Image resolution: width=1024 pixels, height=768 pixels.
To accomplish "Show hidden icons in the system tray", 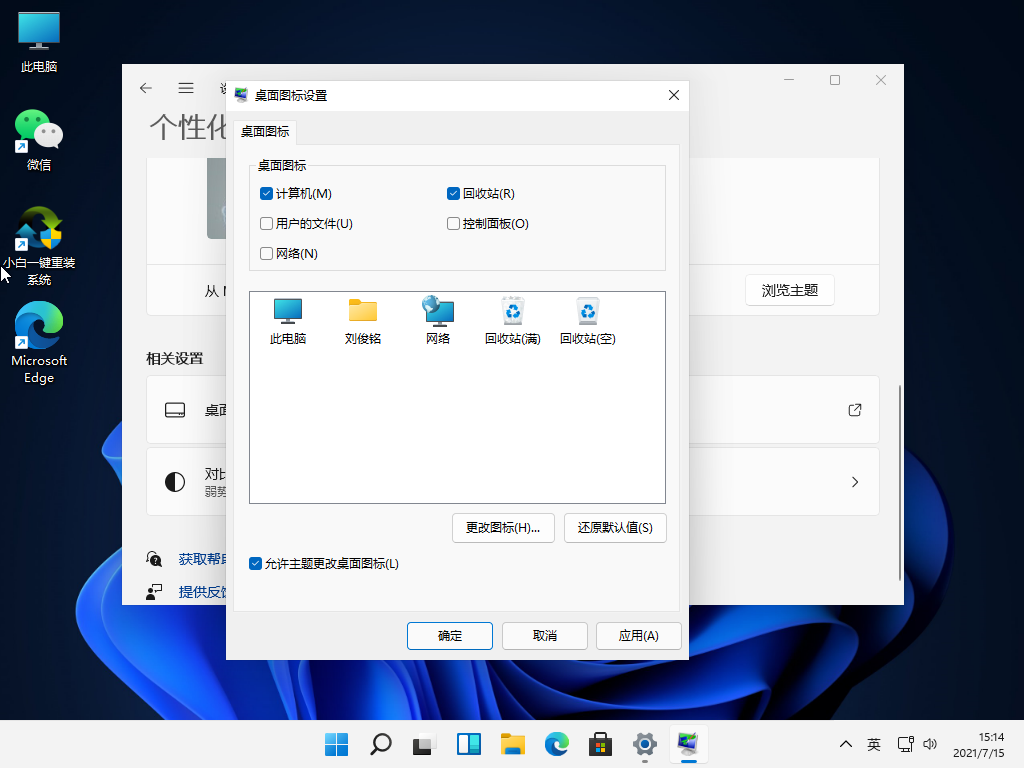I will coord(845,744).
